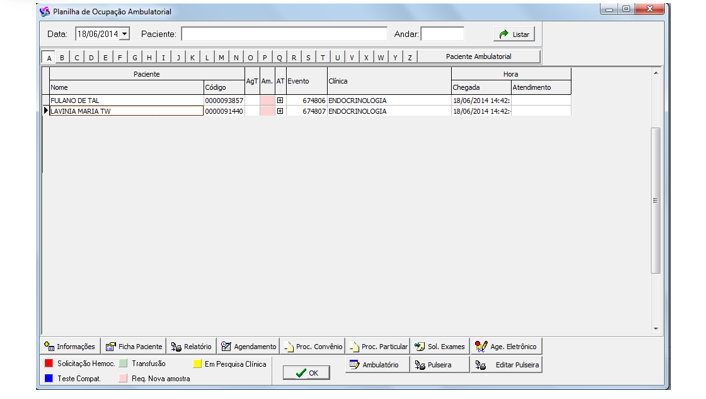Click yellow Em Pesquisa Clínica swatch
This screenshot has width=706, height=399.
[197, 363]
